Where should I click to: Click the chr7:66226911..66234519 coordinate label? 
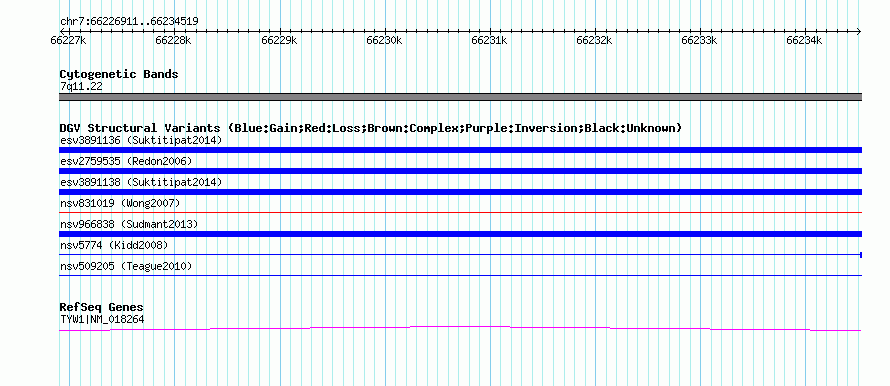pos(129,22)
